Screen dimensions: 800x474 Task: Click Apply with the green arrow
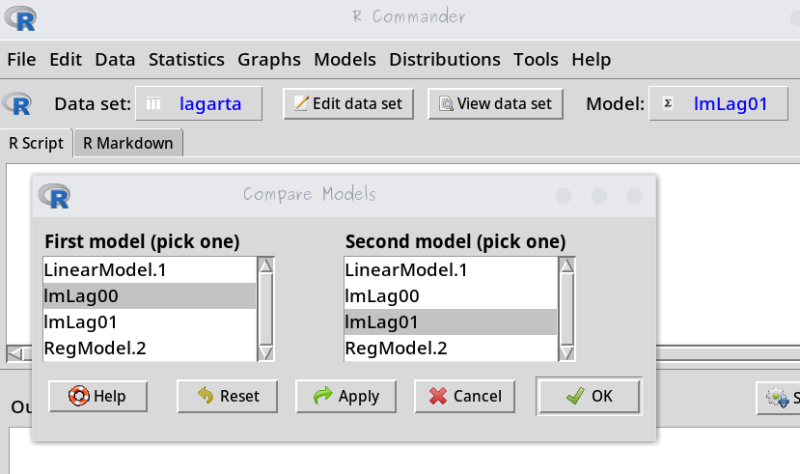345,396
